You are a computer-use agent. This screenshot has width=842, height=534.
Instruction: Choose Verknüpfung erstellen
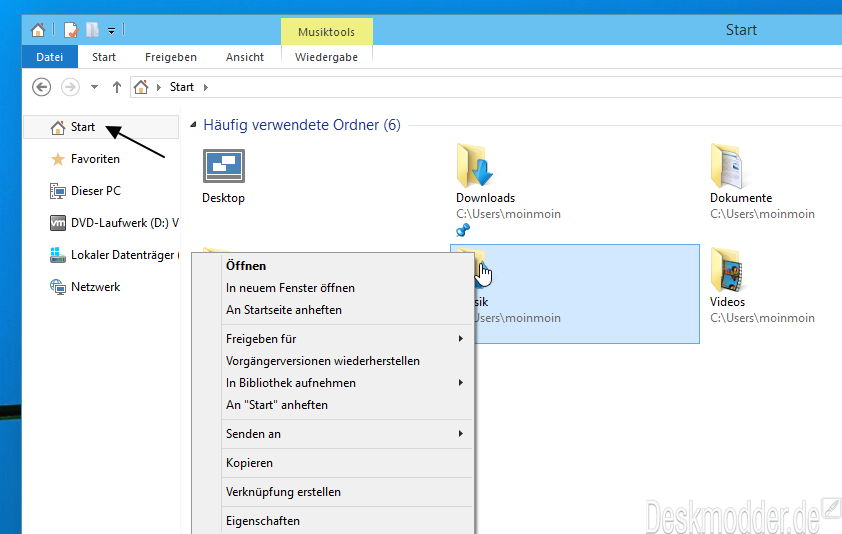click(x=347, y=492)
